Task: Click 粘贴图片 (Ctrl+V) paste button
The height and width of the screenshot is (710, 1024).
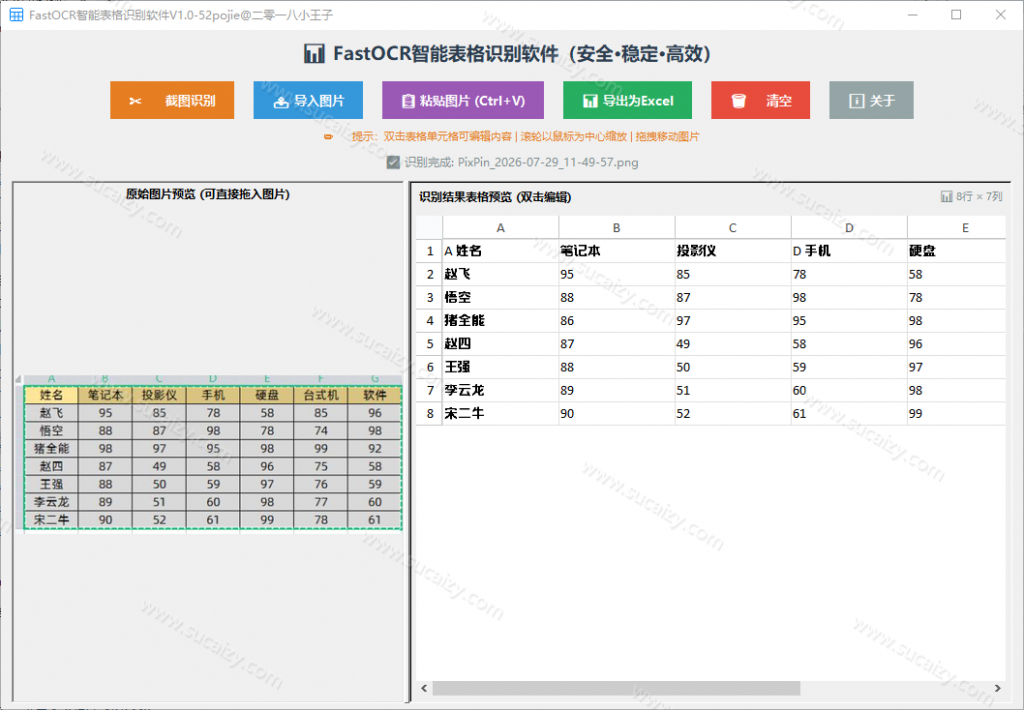Action: pyautogui.click(x=463, y=100)
